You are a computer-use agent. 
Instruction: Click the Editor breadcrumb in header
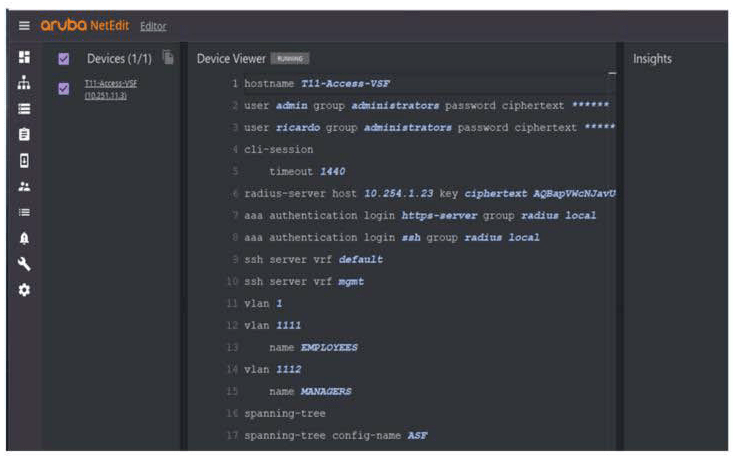[x=153, y=26]
